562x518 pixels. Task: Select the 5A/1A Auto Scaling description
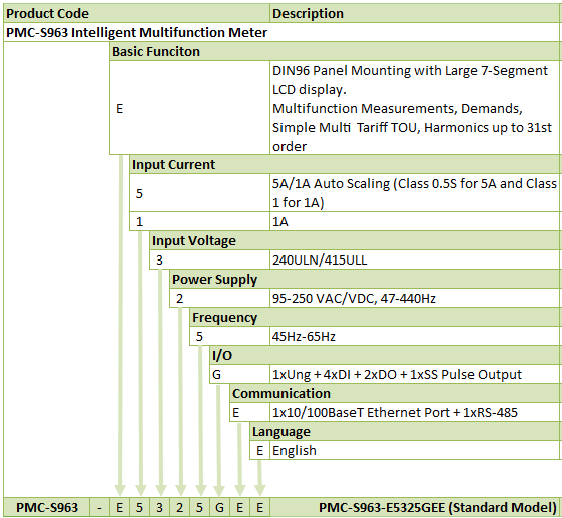point(414,193)
